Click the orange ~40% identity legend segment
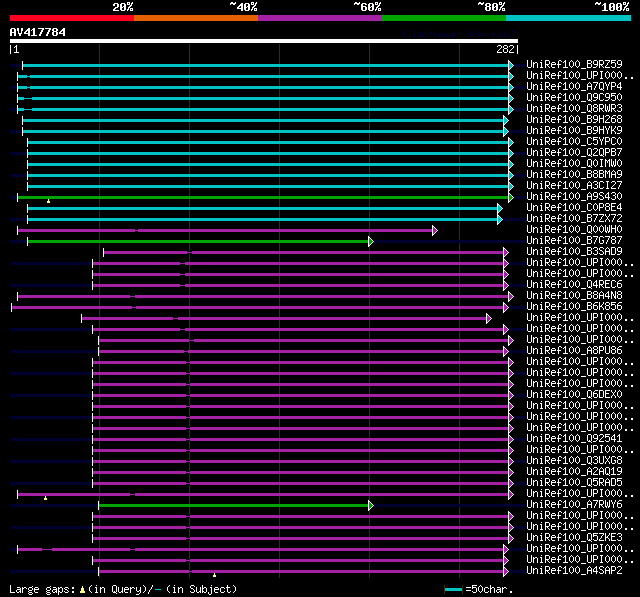 [x=196, y=18]
